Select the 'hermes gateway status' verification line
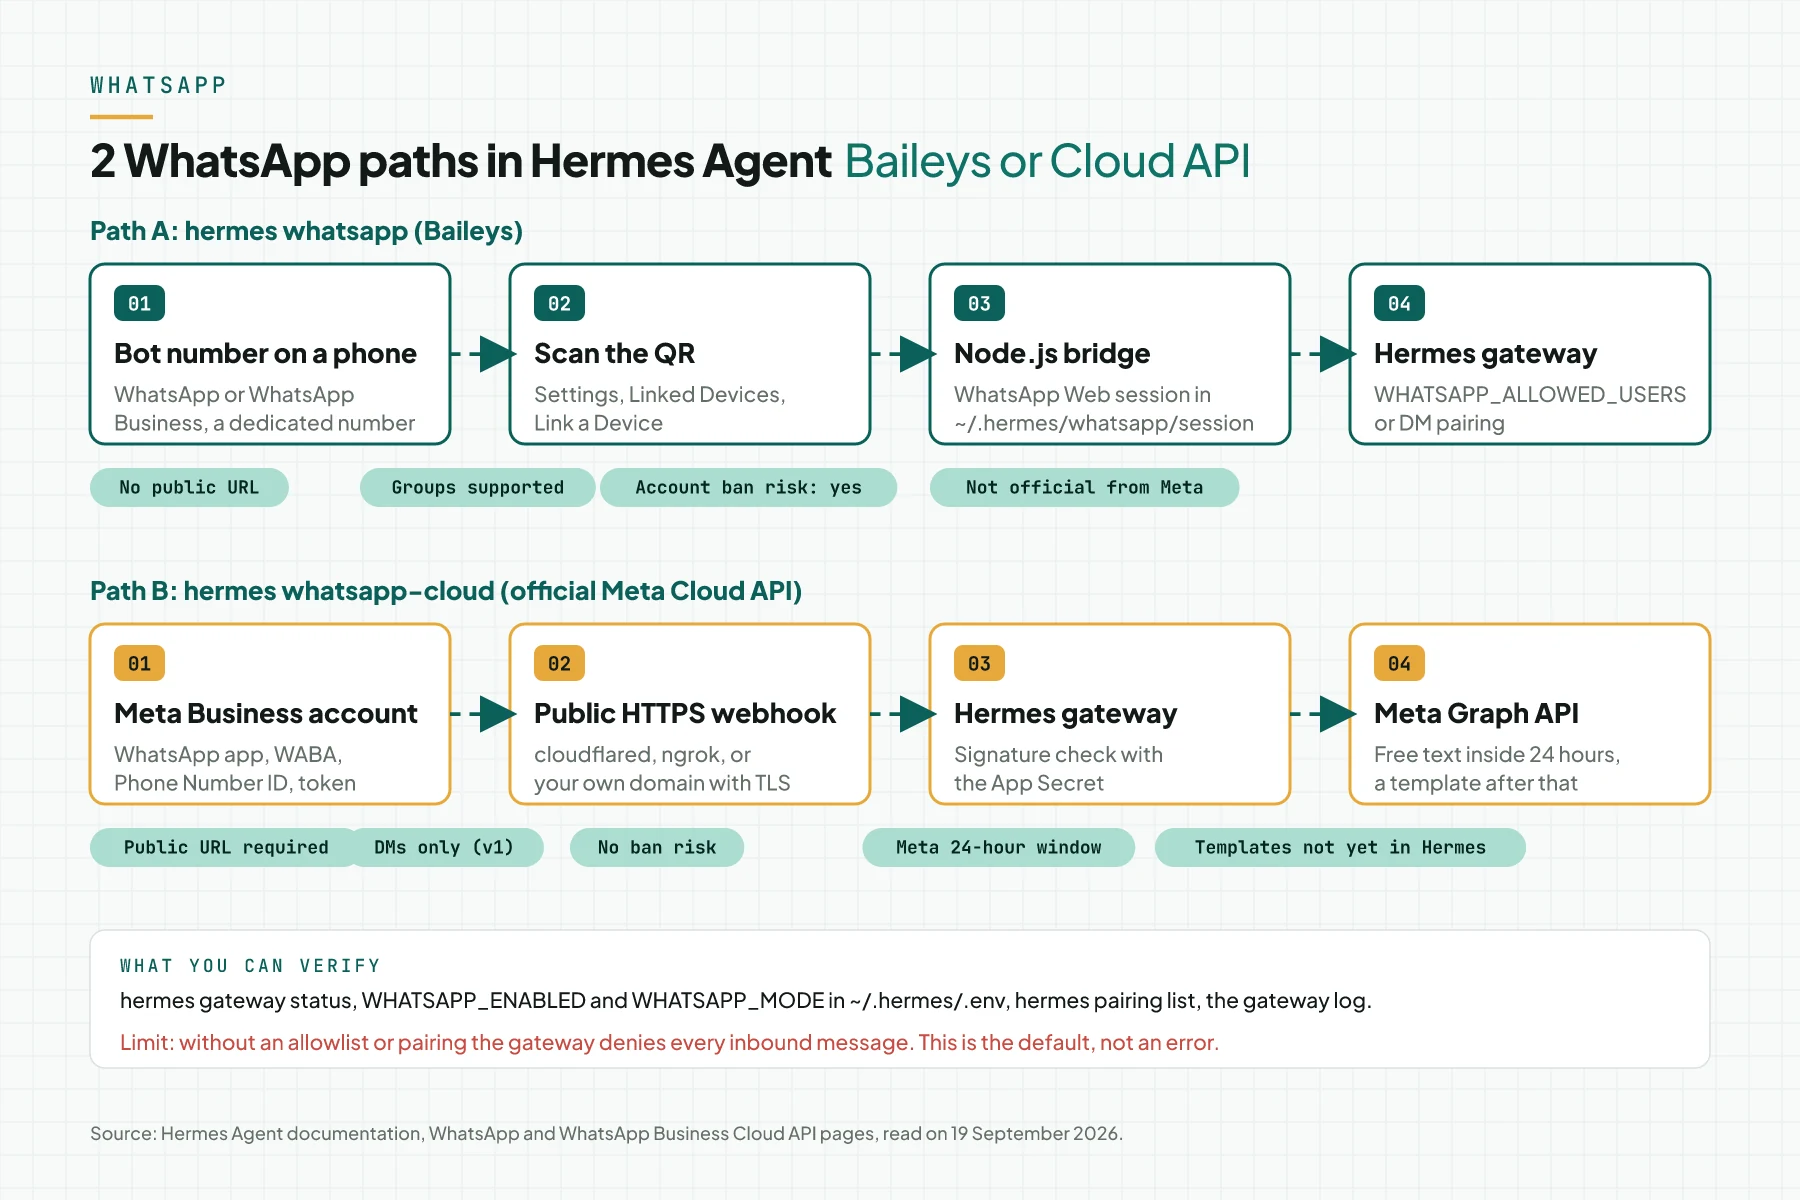 pyautogui.click(x=745, y=1001)
